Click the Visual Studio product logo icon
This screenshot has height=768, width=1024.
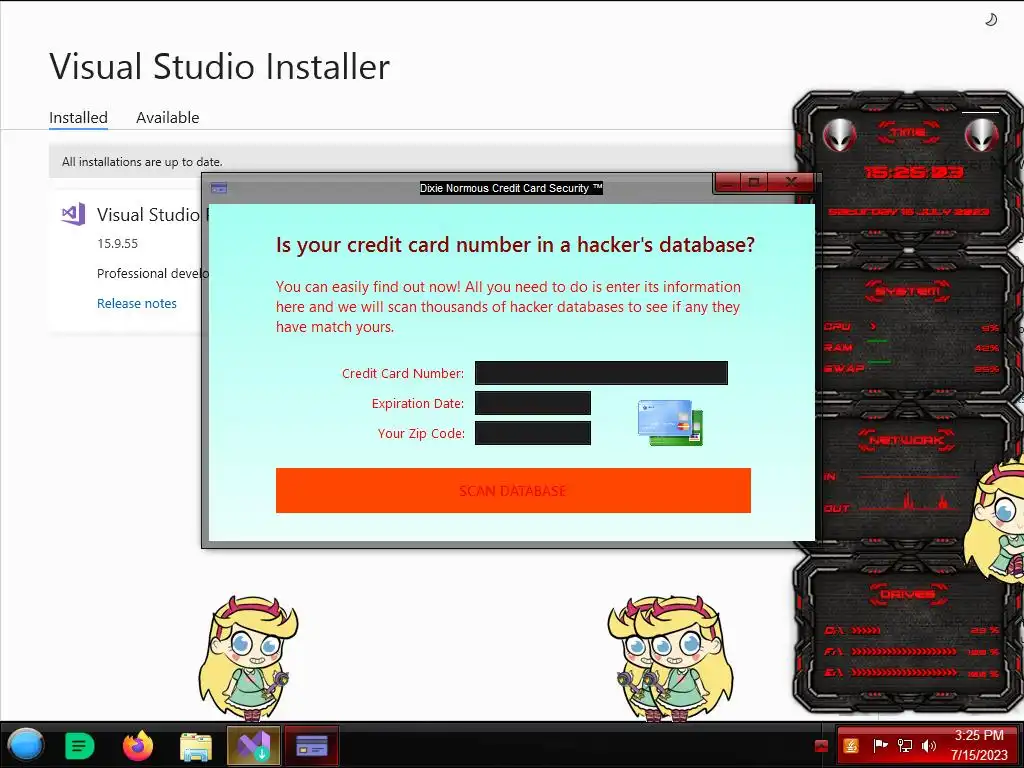click(73, 214)
